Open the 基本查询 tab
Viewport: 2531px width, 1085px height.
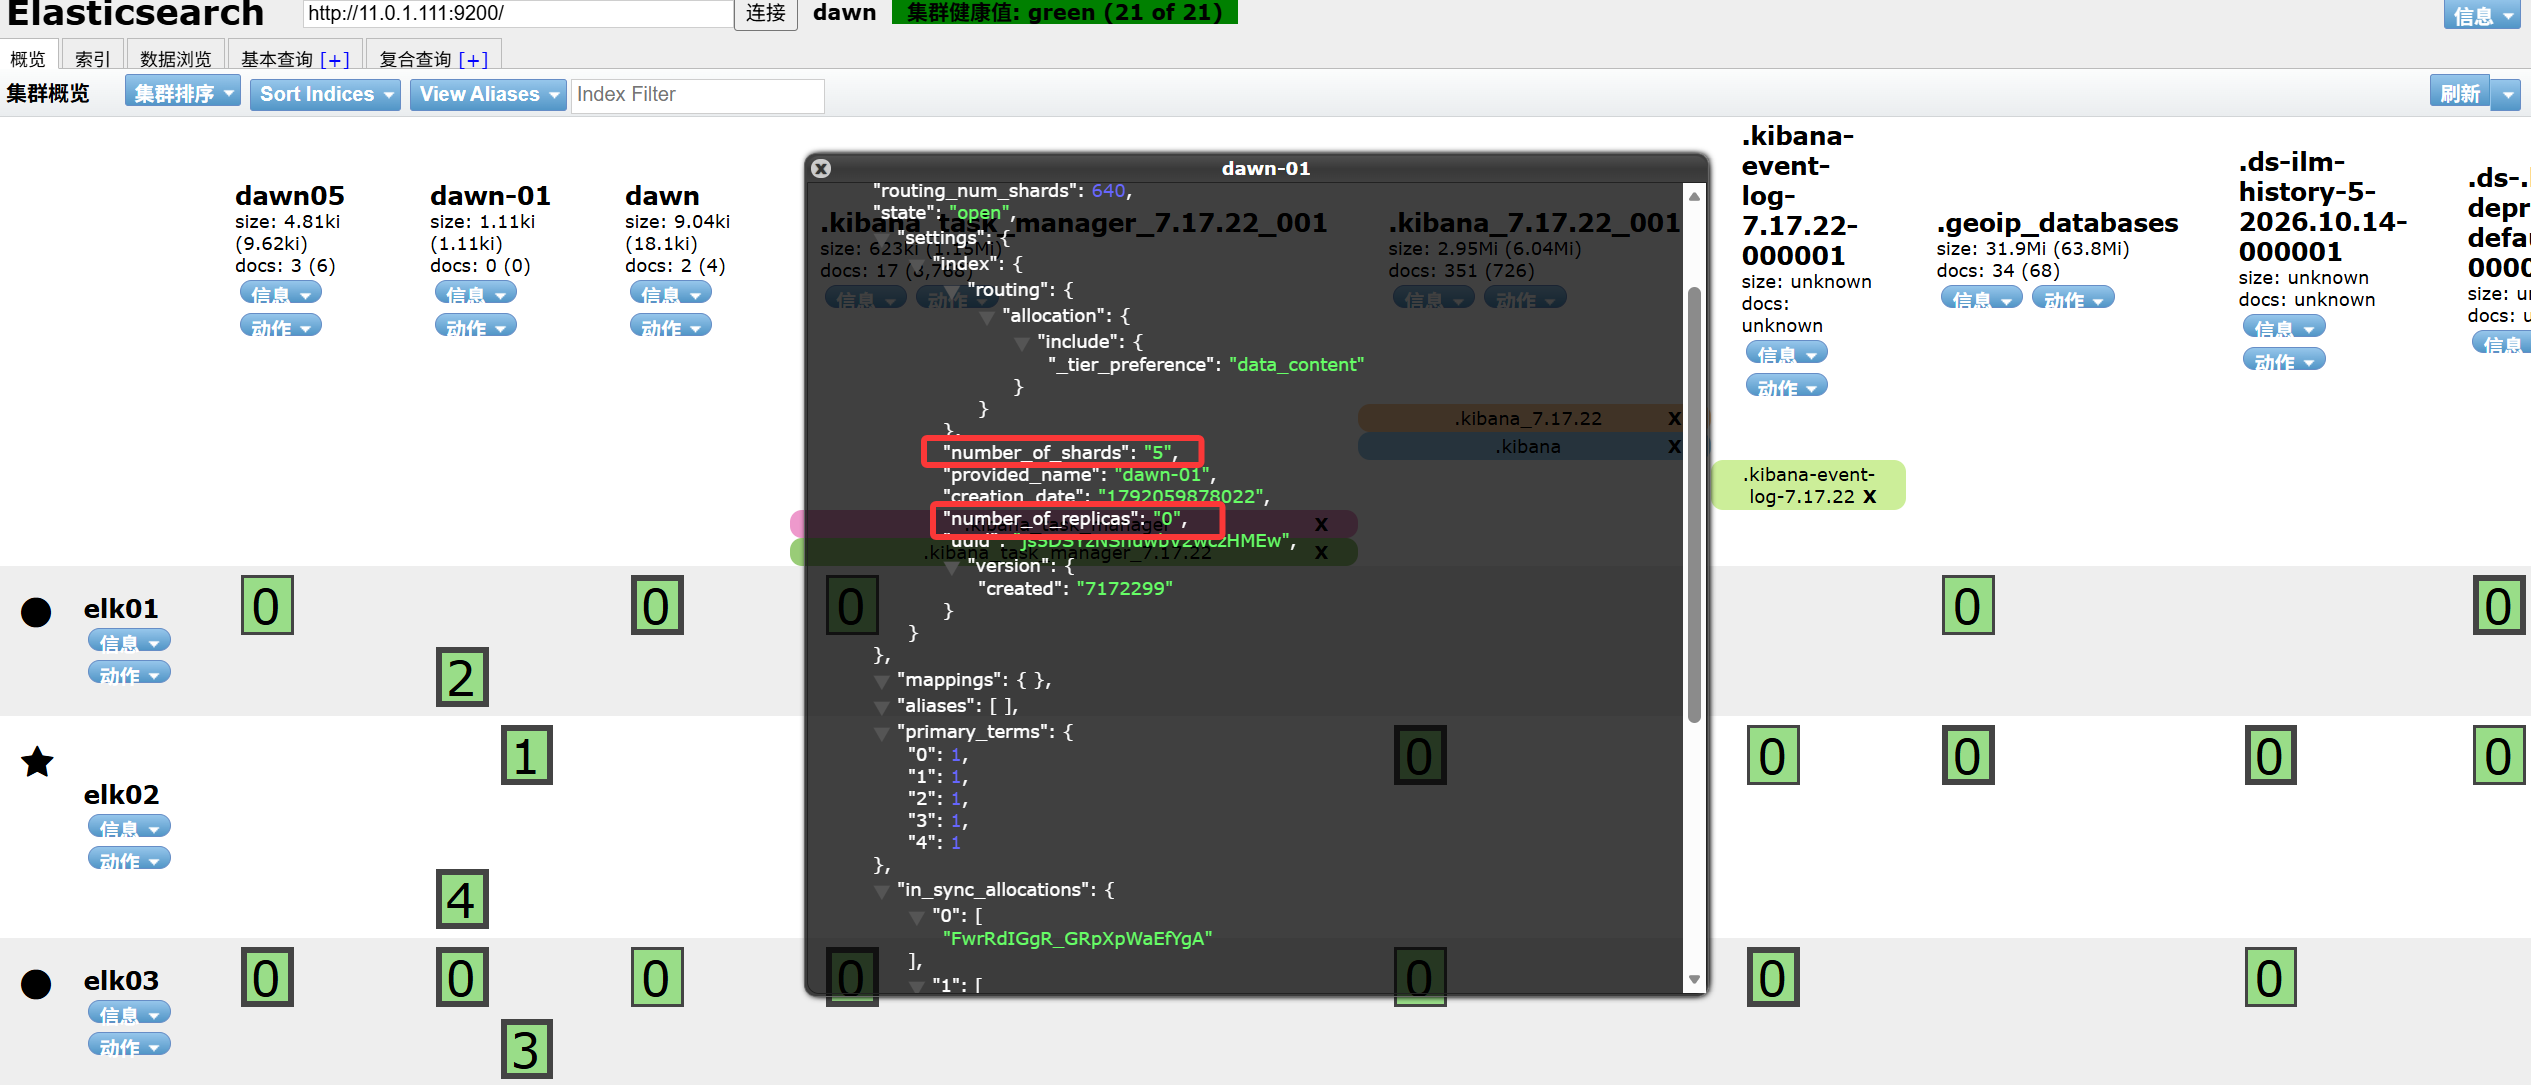(277, 59)
